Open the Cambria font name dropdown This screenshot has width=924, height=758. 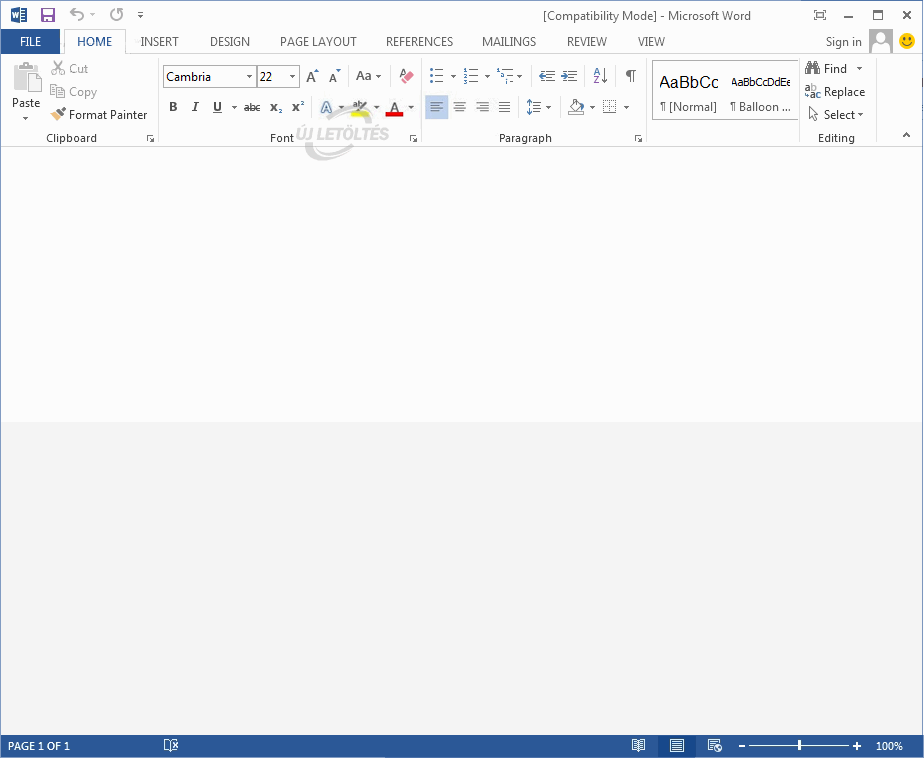pyautogui.click(x=249, y=77)
